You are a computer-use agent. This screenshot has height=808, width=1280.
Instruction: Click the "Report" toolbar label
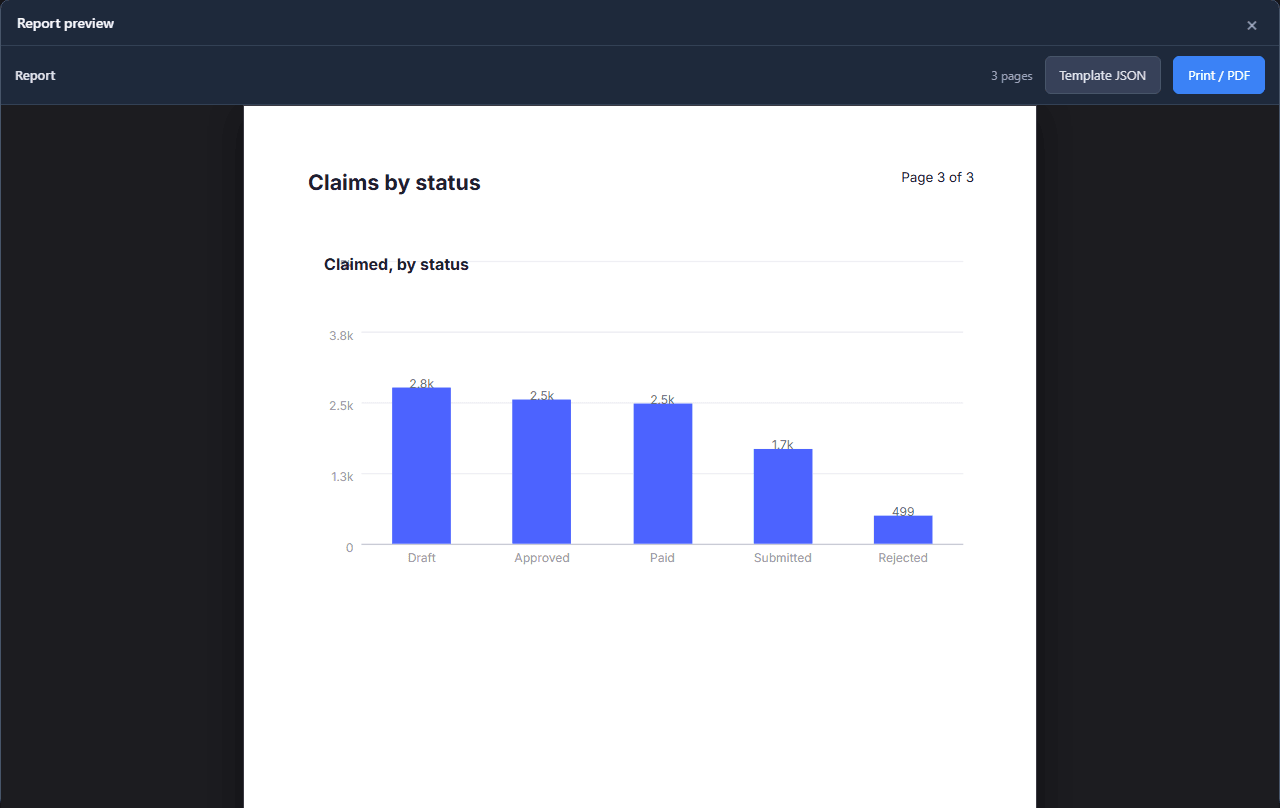[35, 75]
